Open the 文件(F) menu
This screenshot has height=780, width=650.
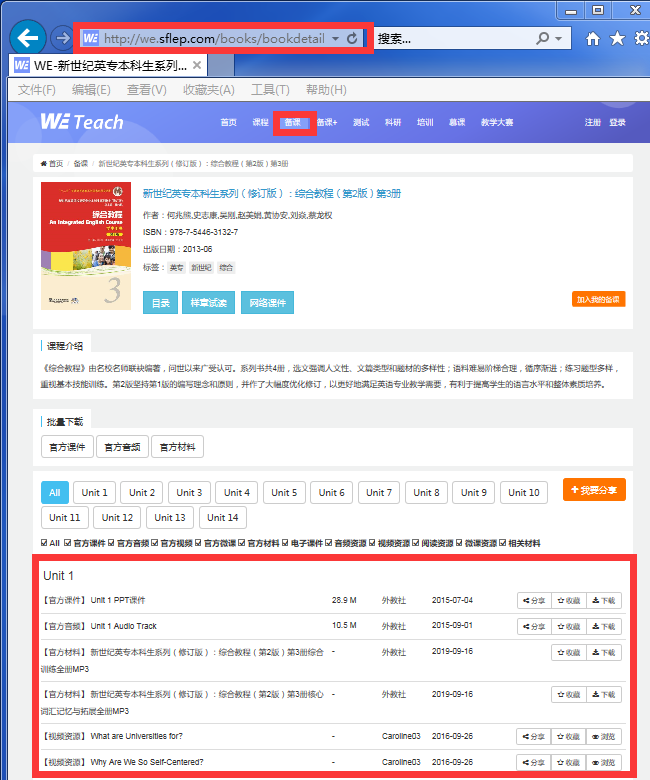coord(36,90)
